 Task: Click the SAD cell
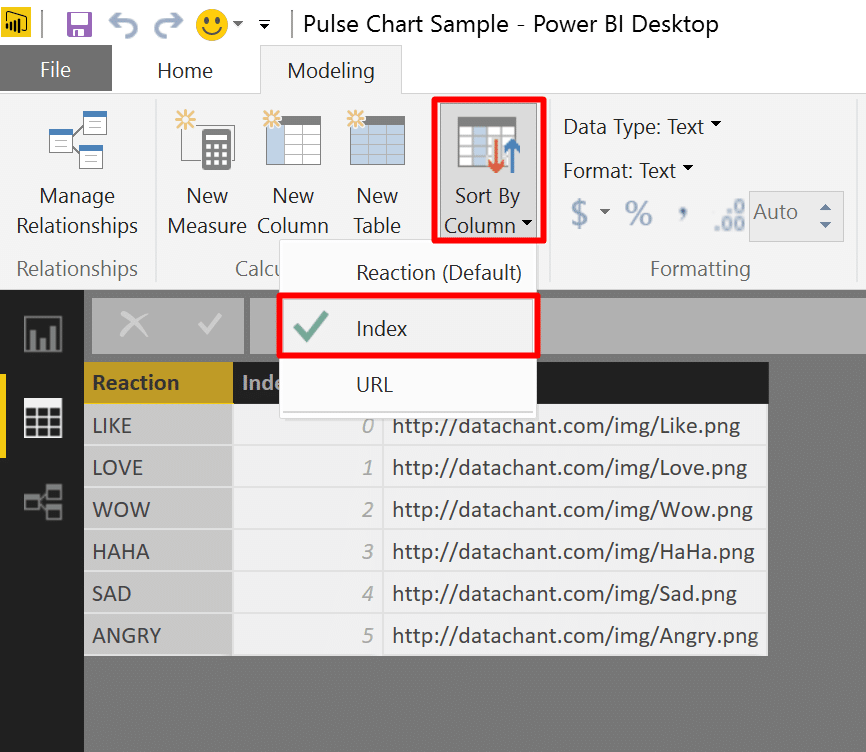tap(159, 594)
